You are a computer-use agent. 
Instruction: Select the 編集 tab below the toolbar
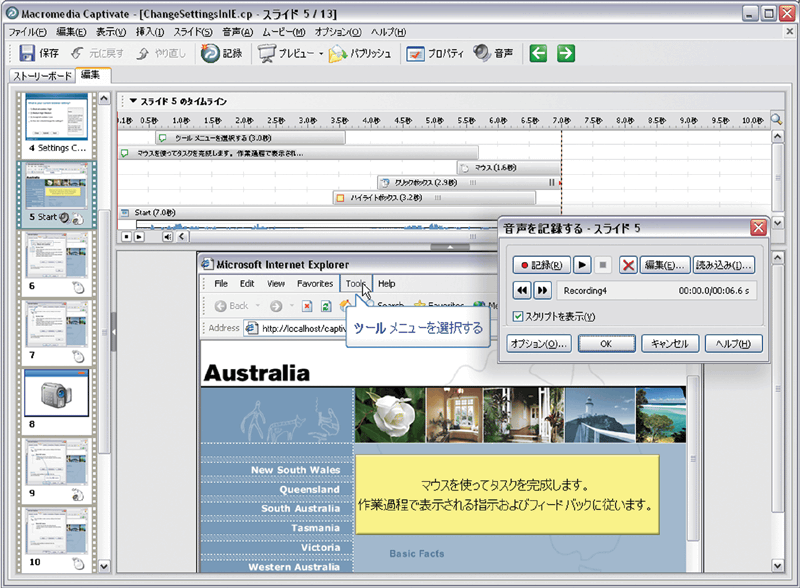pos(91,75)
